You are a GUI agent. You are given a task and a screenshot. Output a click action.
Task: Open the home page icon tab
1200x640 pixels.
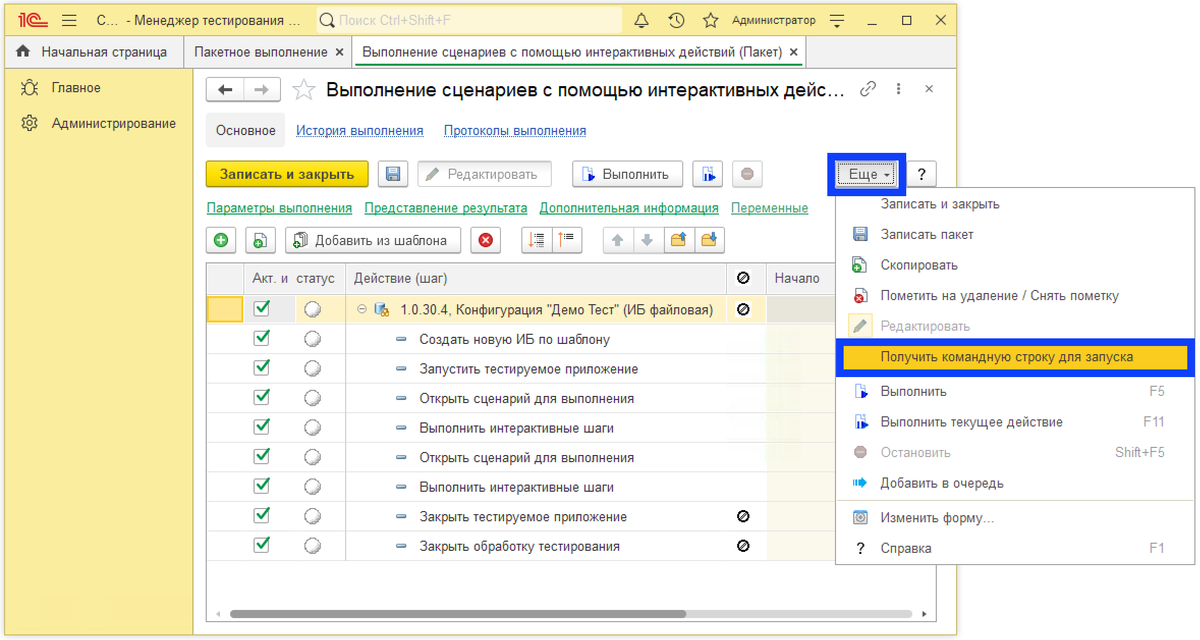pos(23,52)
